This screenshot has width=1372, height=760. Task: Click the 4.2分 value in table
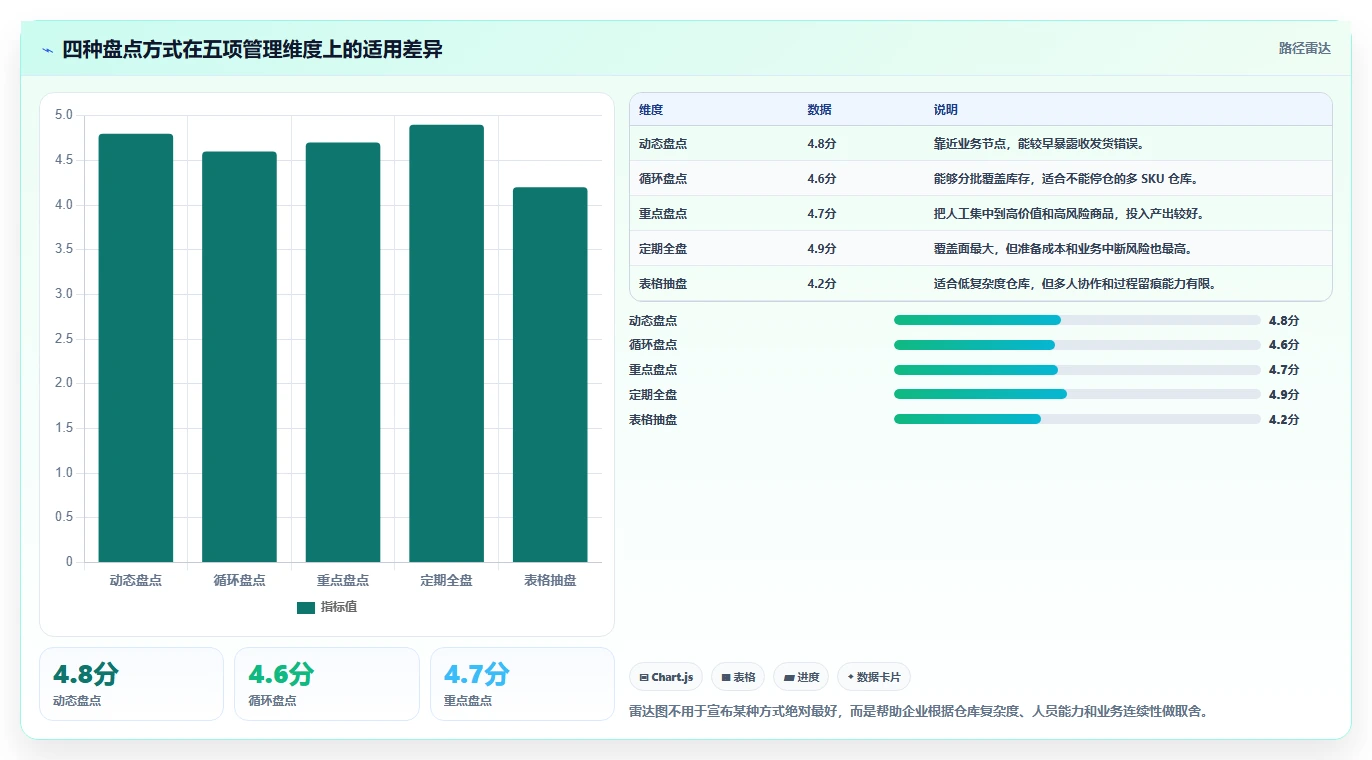[822, 284]
